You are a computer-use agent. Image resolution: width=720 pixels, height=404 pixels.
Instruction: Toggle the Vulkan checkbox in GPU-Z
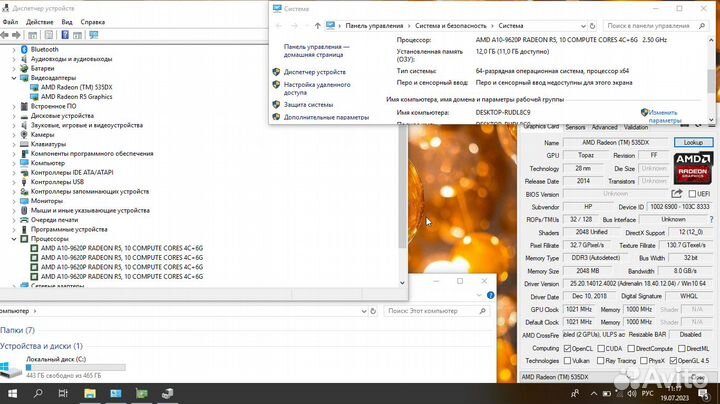(x=567, y=361)
